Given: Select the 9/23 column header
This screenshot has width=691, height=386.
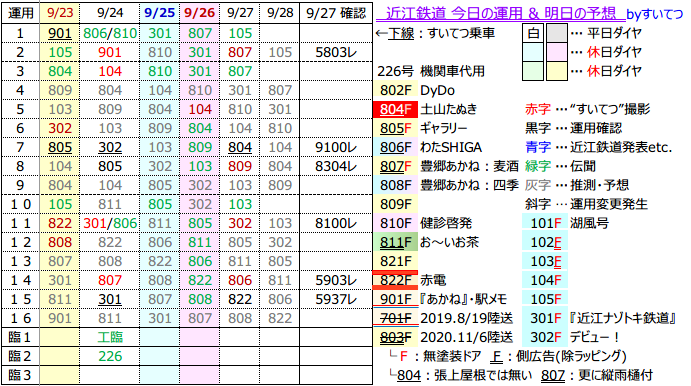Looking at the screenshot, I should (59, 13).
